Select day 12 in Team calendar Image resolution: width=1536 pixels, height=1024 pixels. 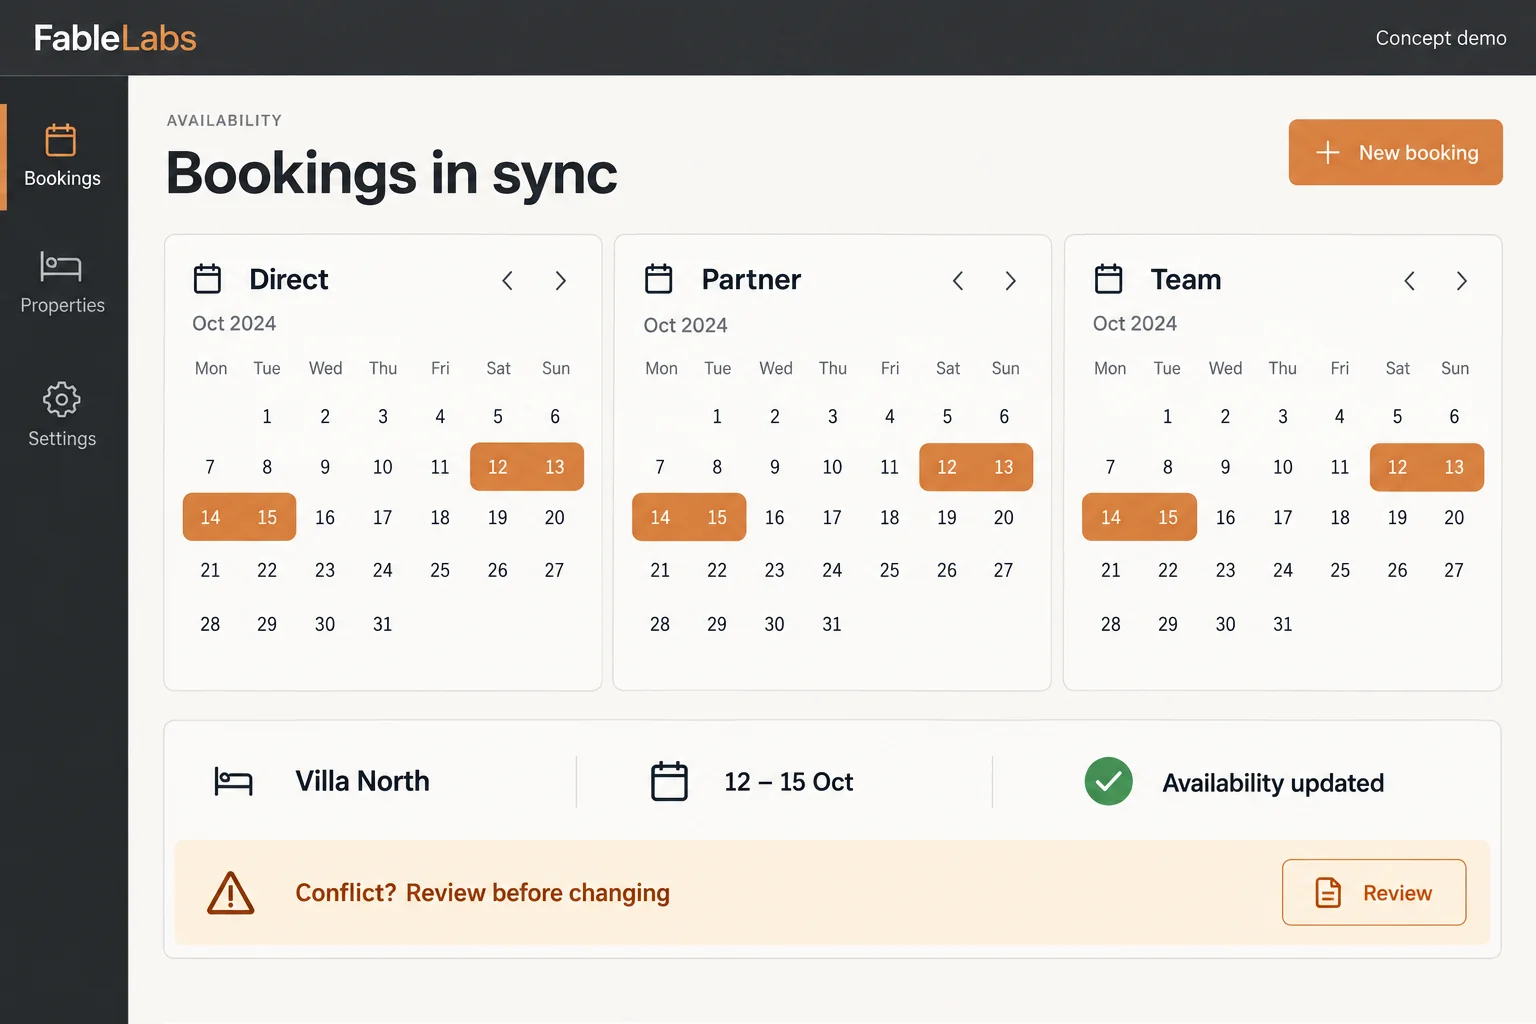(1398, 467)
